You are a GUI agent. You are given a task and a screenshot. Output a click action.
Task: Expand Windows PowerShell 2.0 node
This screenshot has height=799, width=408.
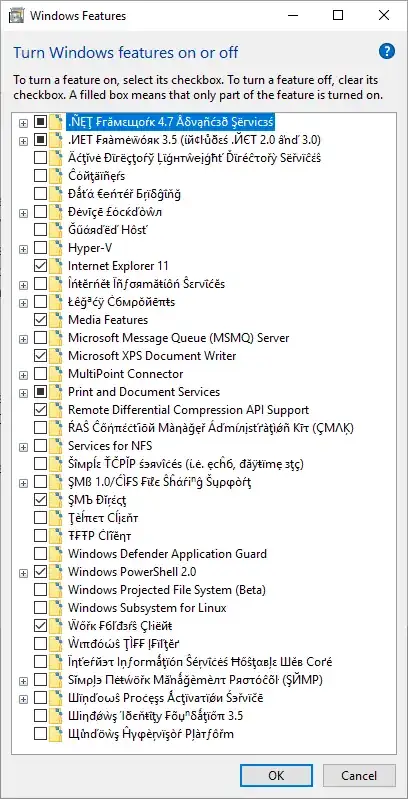(x=23, y=573)
